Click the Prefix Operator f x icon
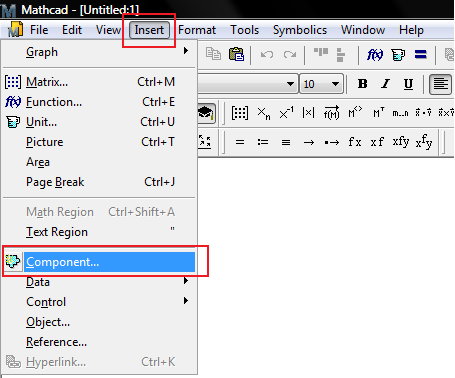The width and height of the screenshot is (455, 378). [x=355, y=142]
